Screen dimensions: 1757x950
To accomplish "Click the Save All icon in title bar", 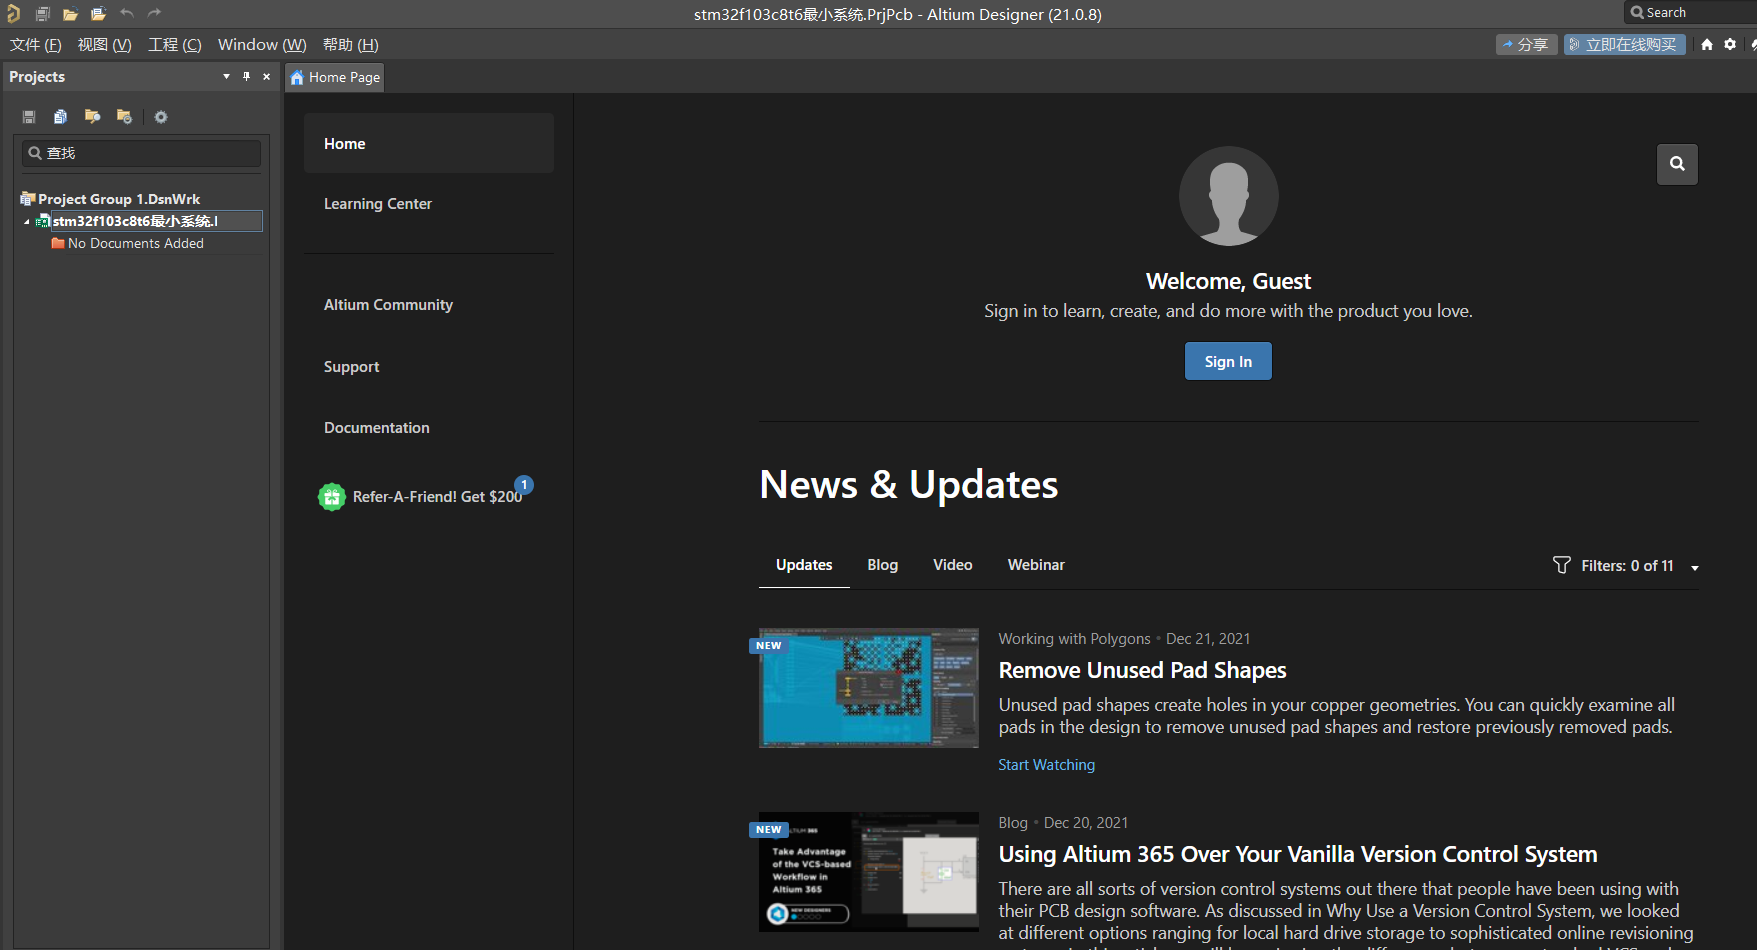I will tap(42, 14).
